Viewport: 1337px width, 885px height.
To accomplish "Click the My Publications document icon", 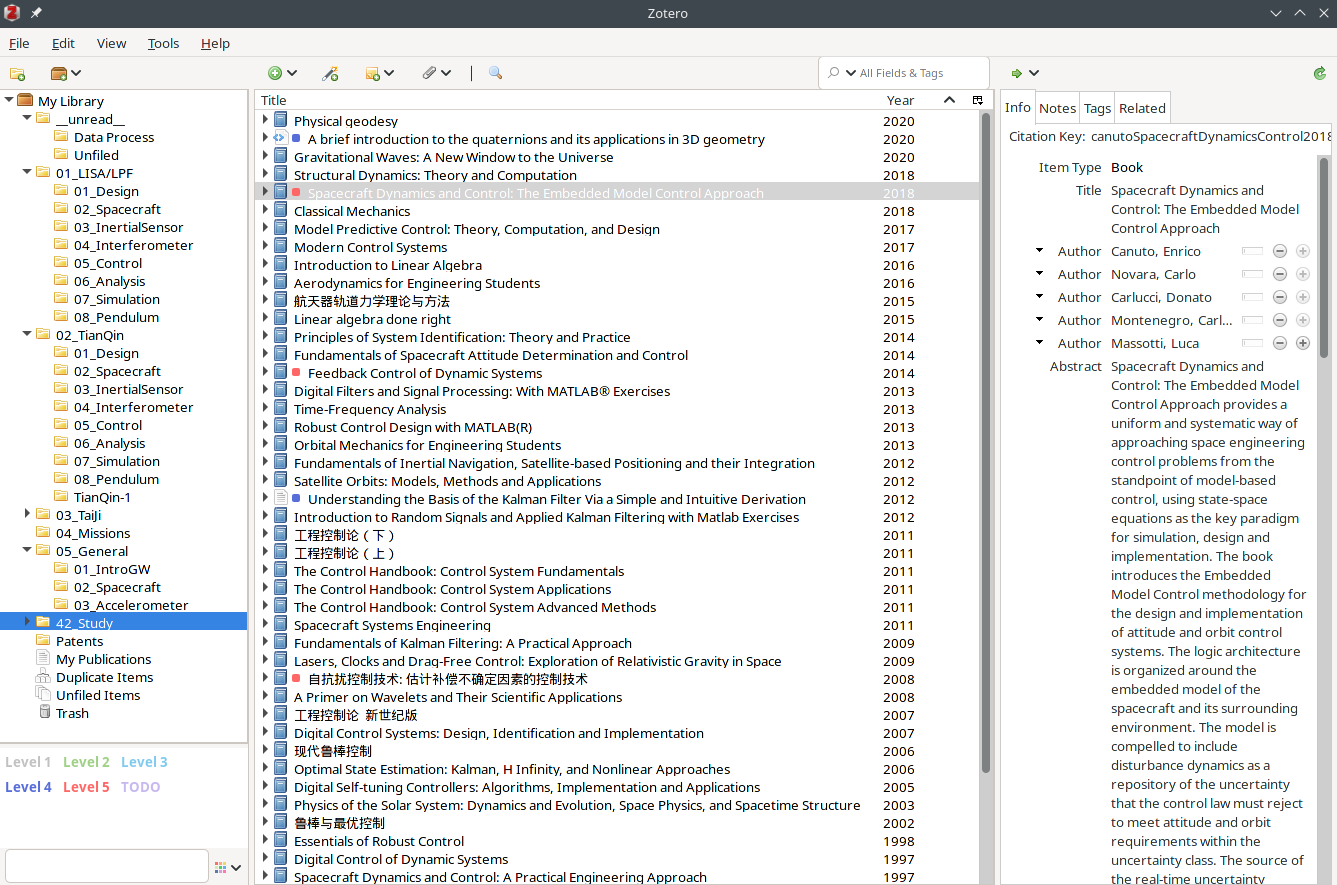I will tap(43, 659).
